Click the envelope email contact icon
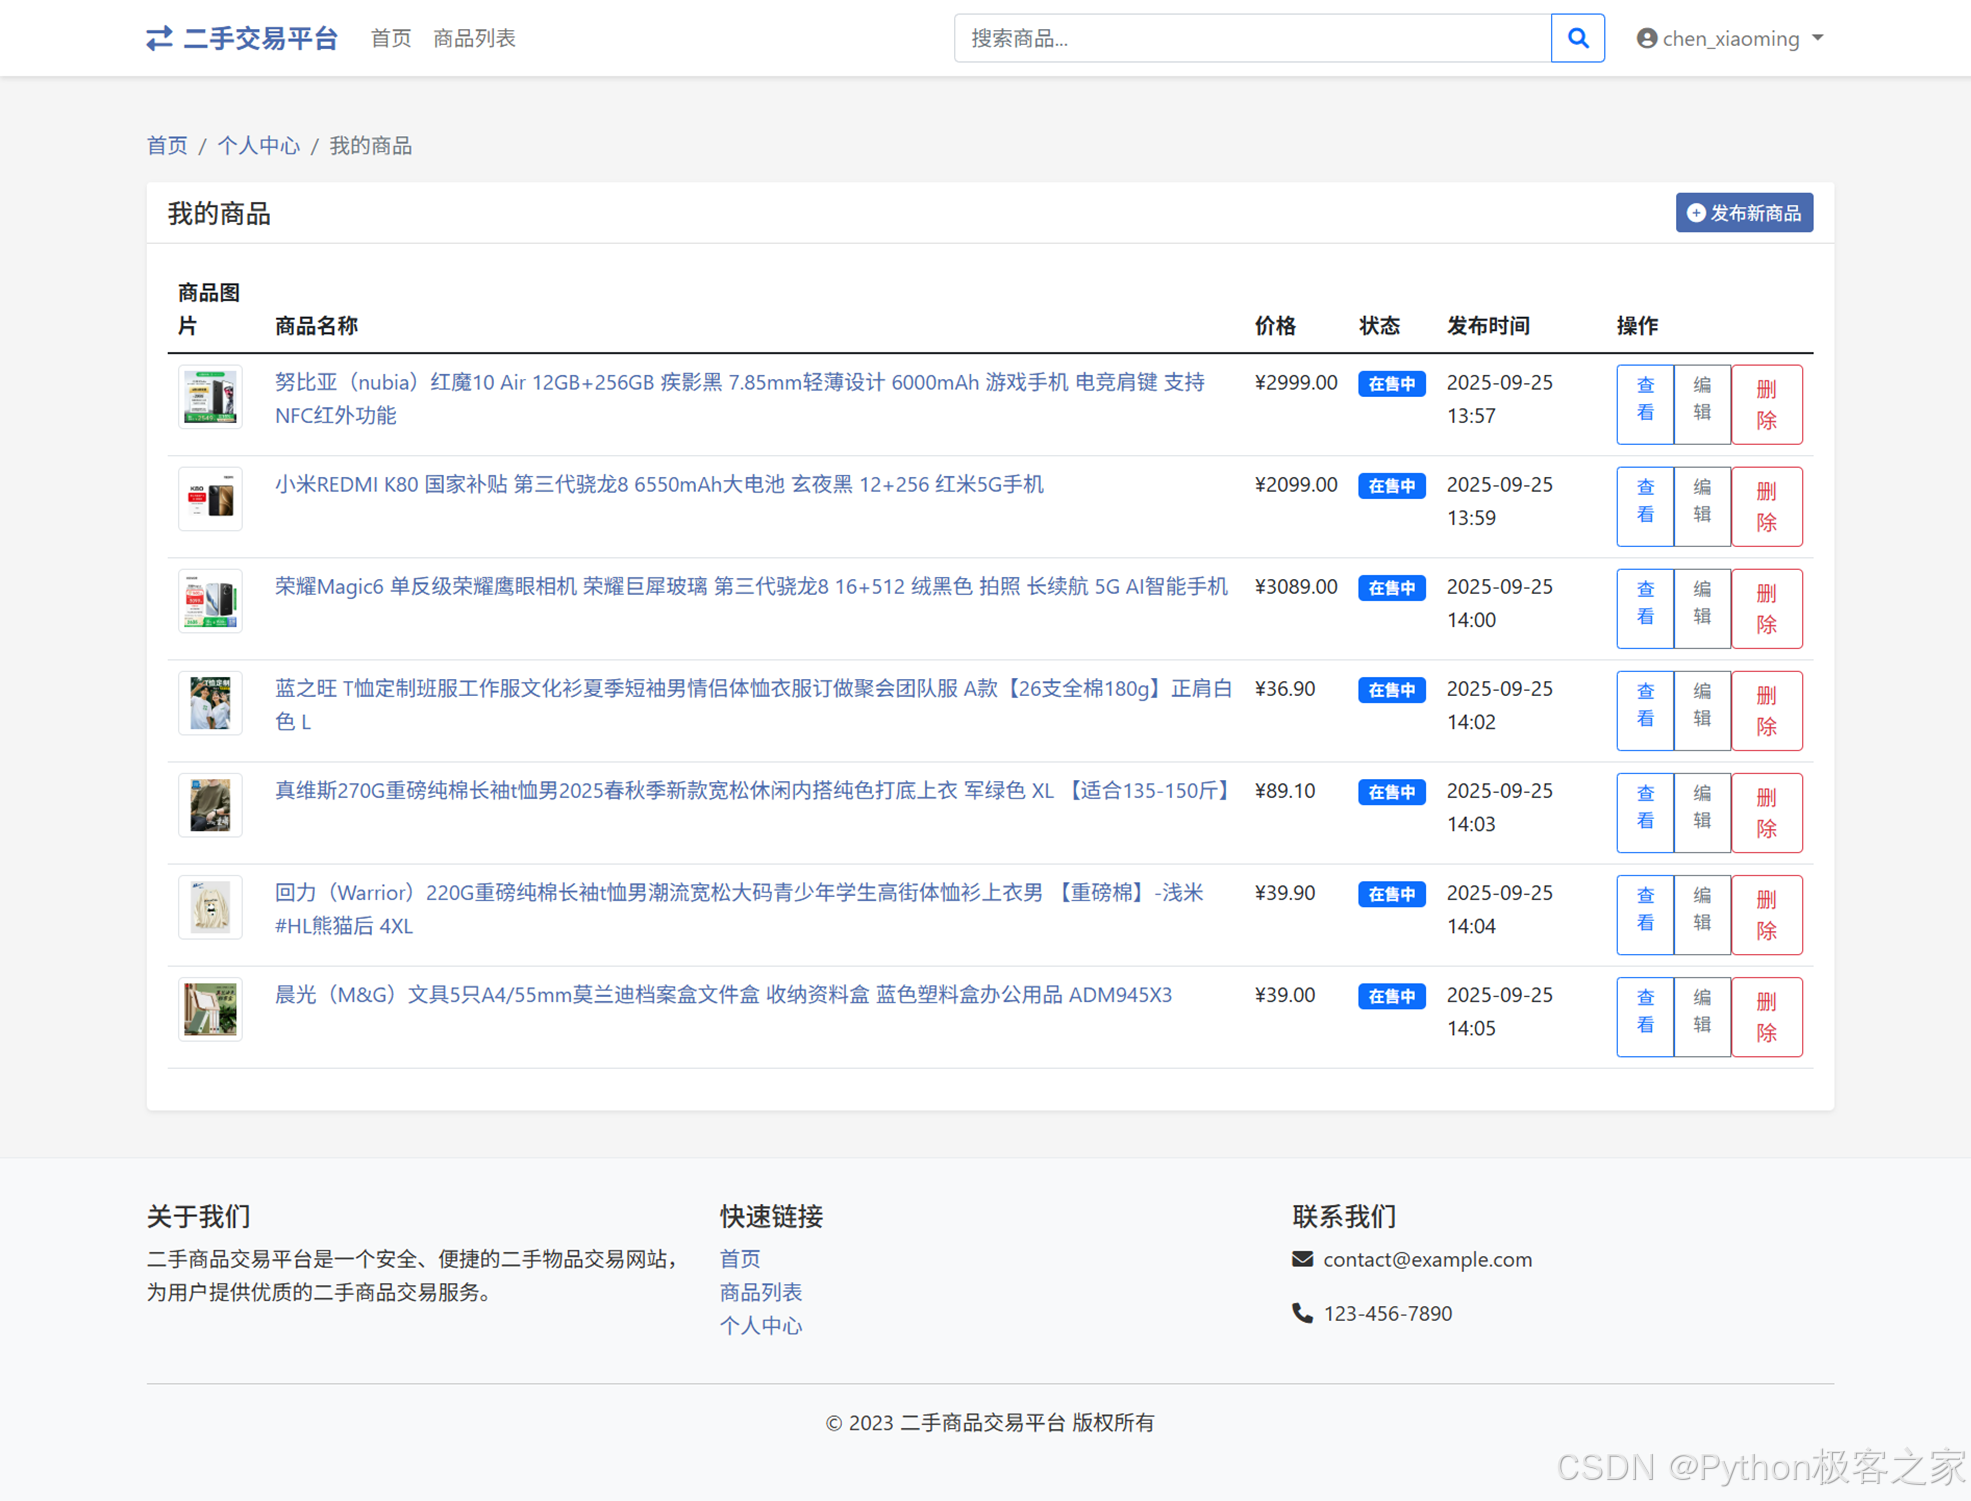 (x=1302, y=1259)
